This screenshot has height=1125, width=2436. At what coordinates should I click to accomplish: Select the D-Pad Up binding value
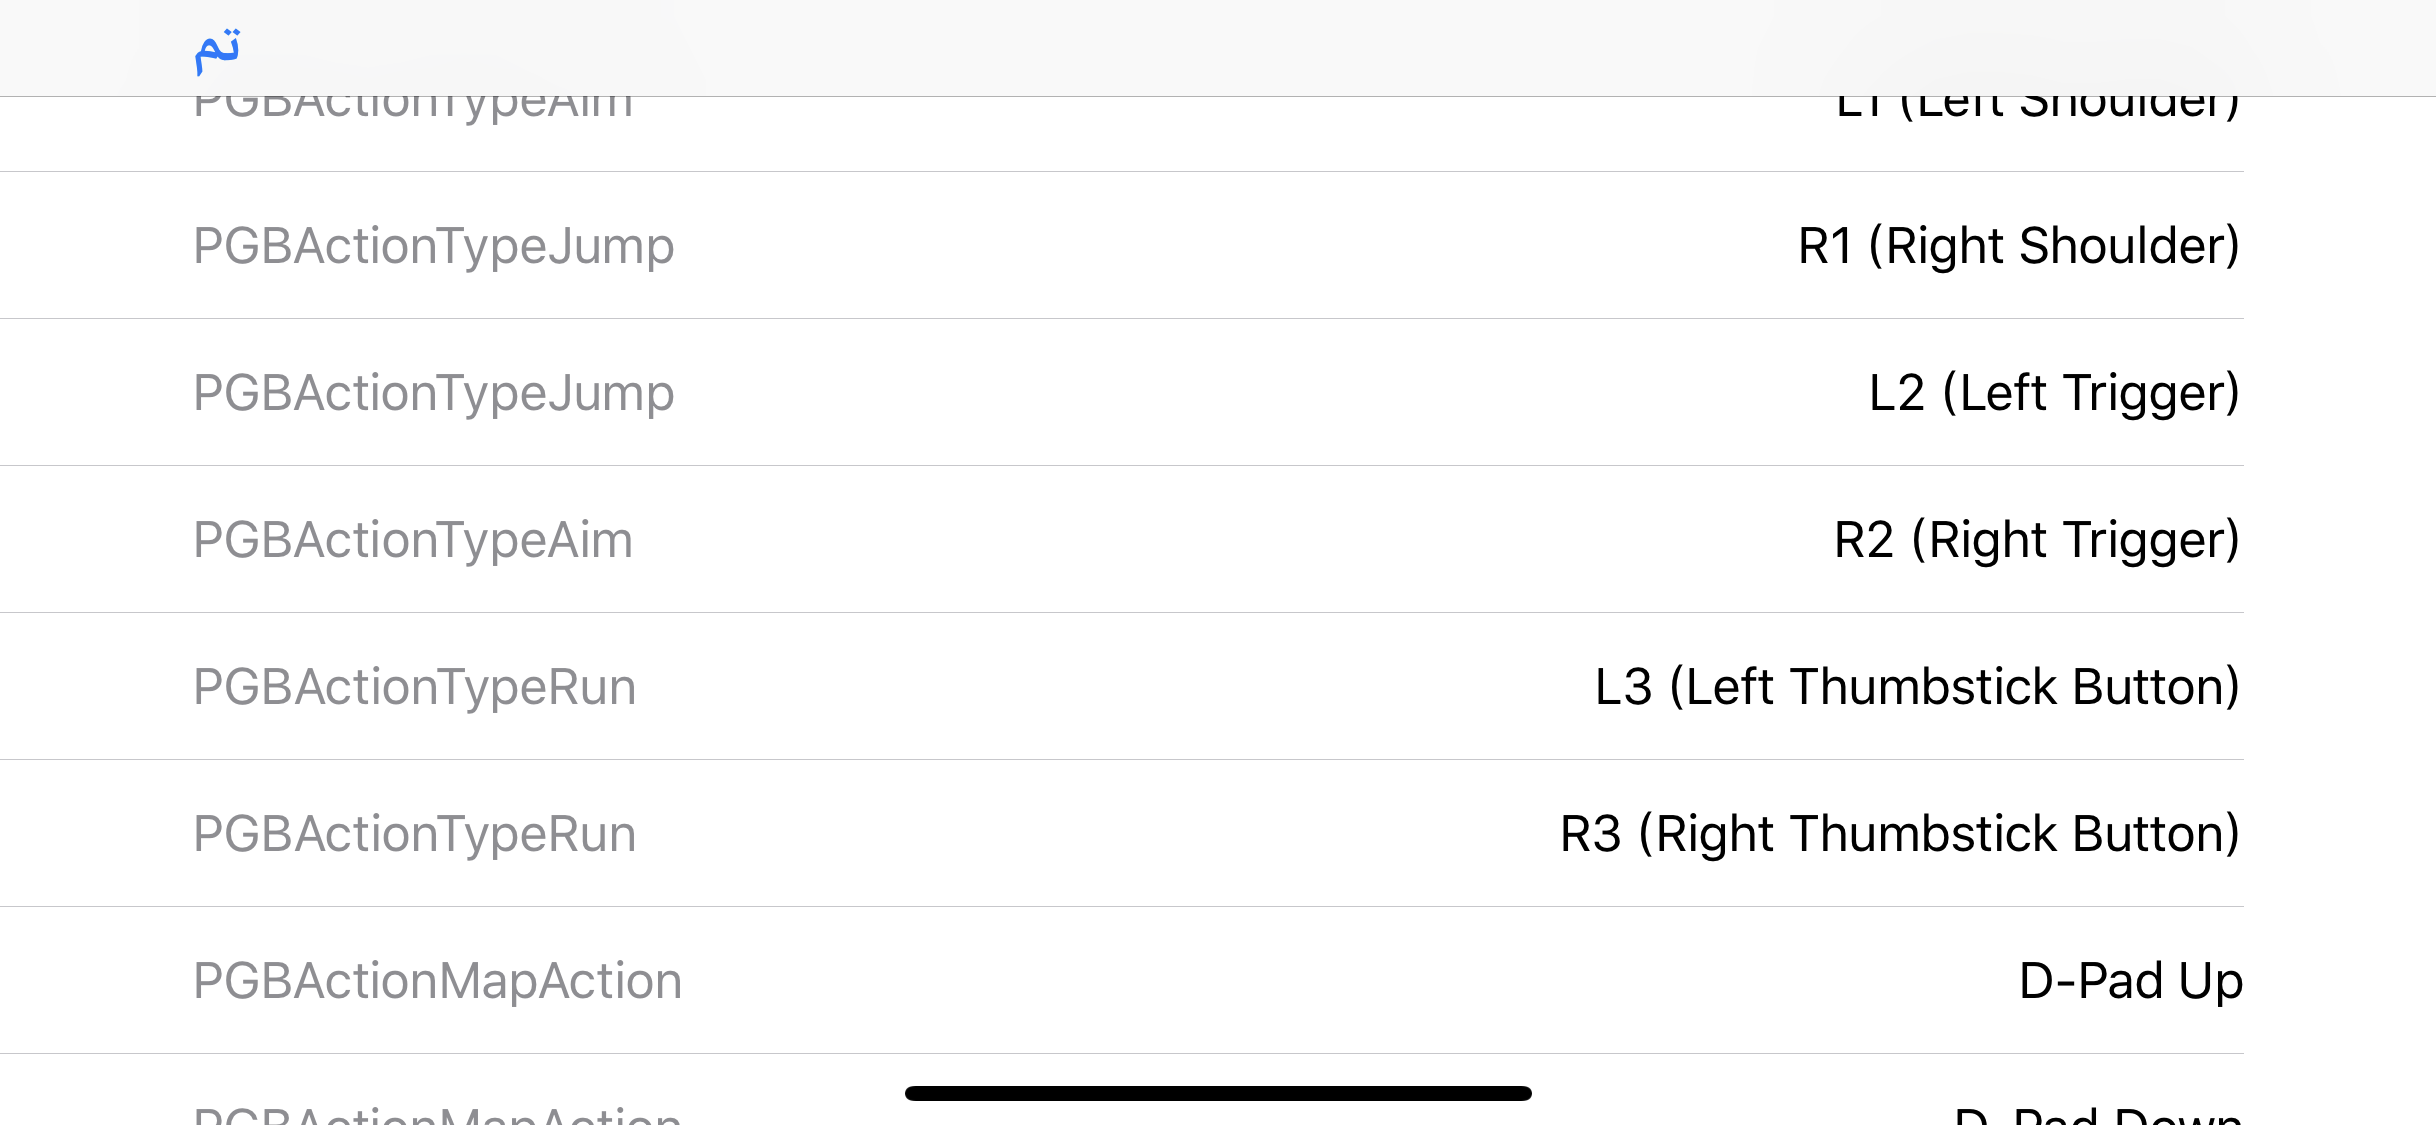click(x=2131, y=981)
